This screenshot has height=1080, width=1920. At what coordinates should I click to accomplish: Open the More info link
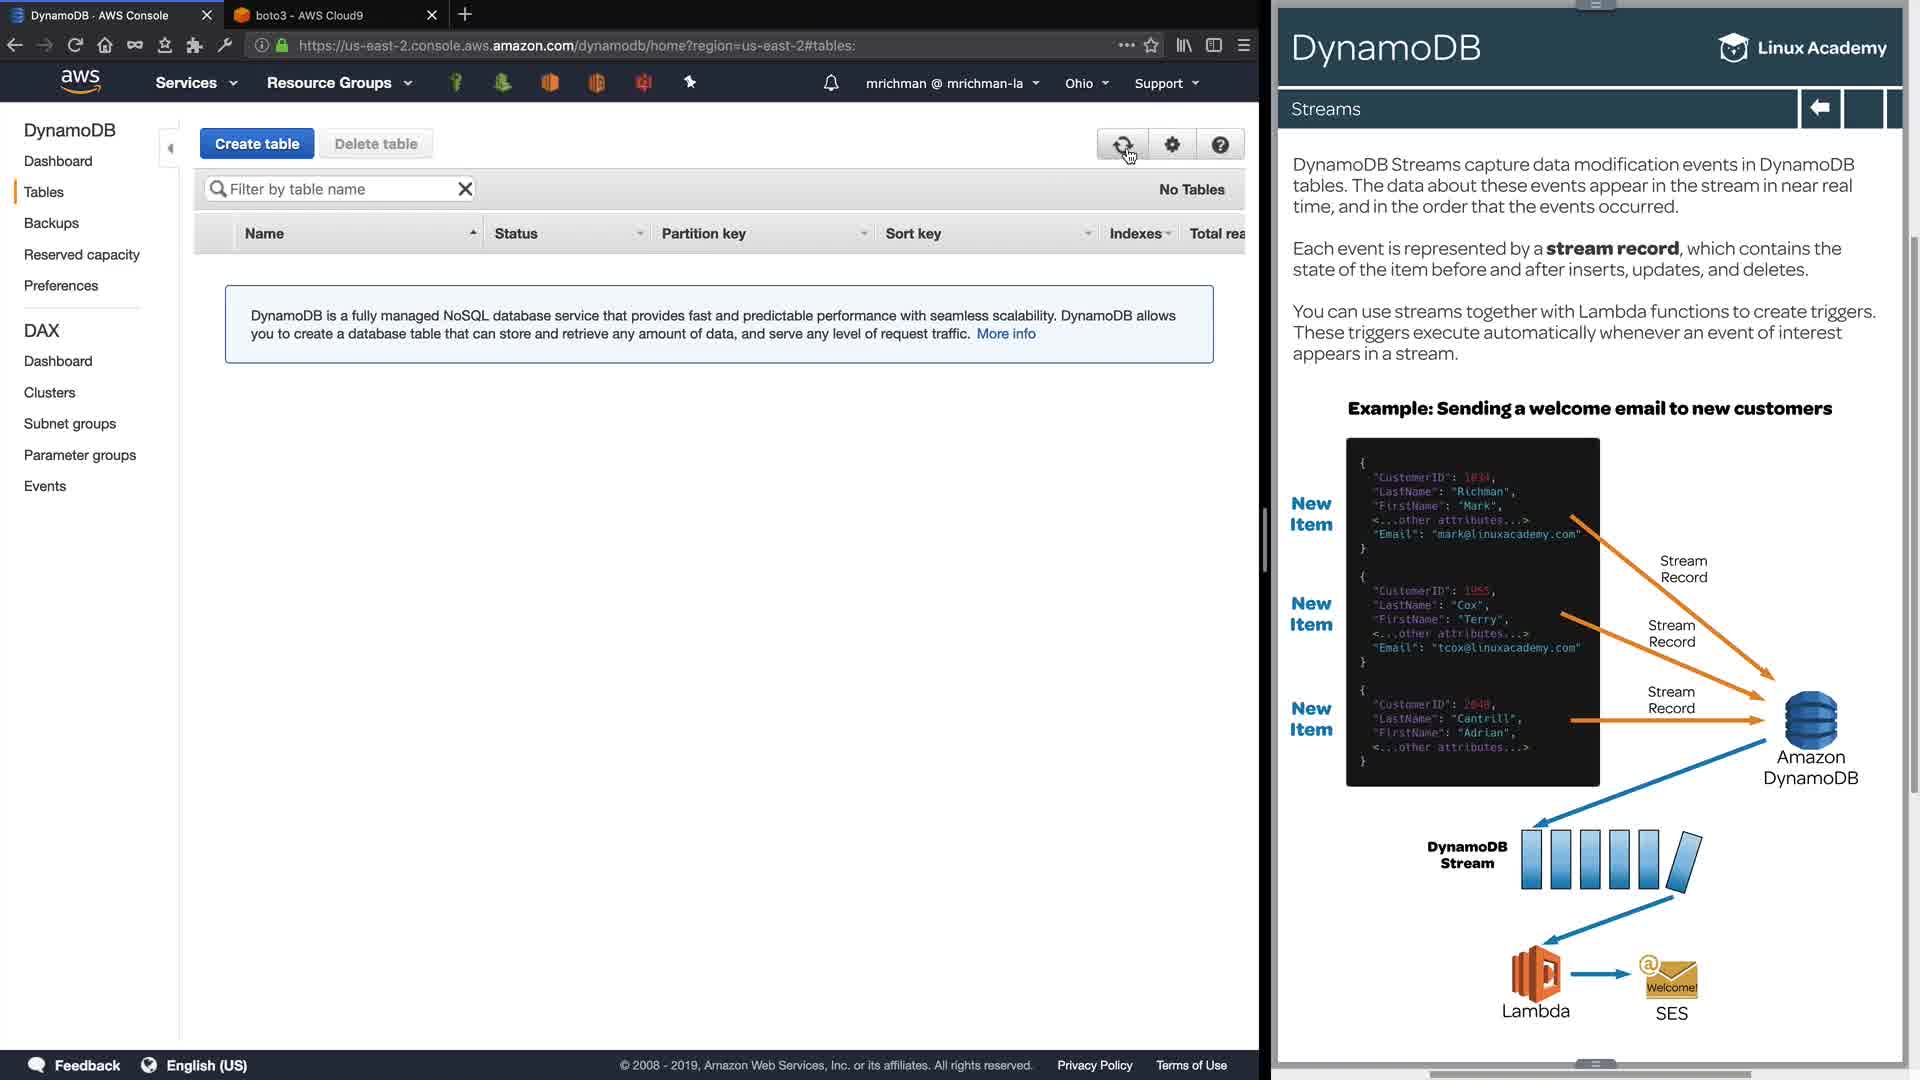coord(1005,334)
